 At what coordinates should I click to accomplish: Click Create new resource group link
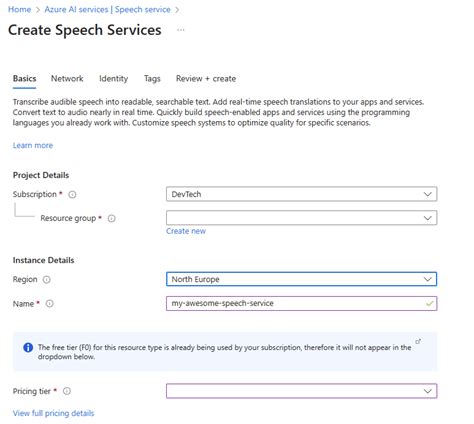(x=186, y=231)
